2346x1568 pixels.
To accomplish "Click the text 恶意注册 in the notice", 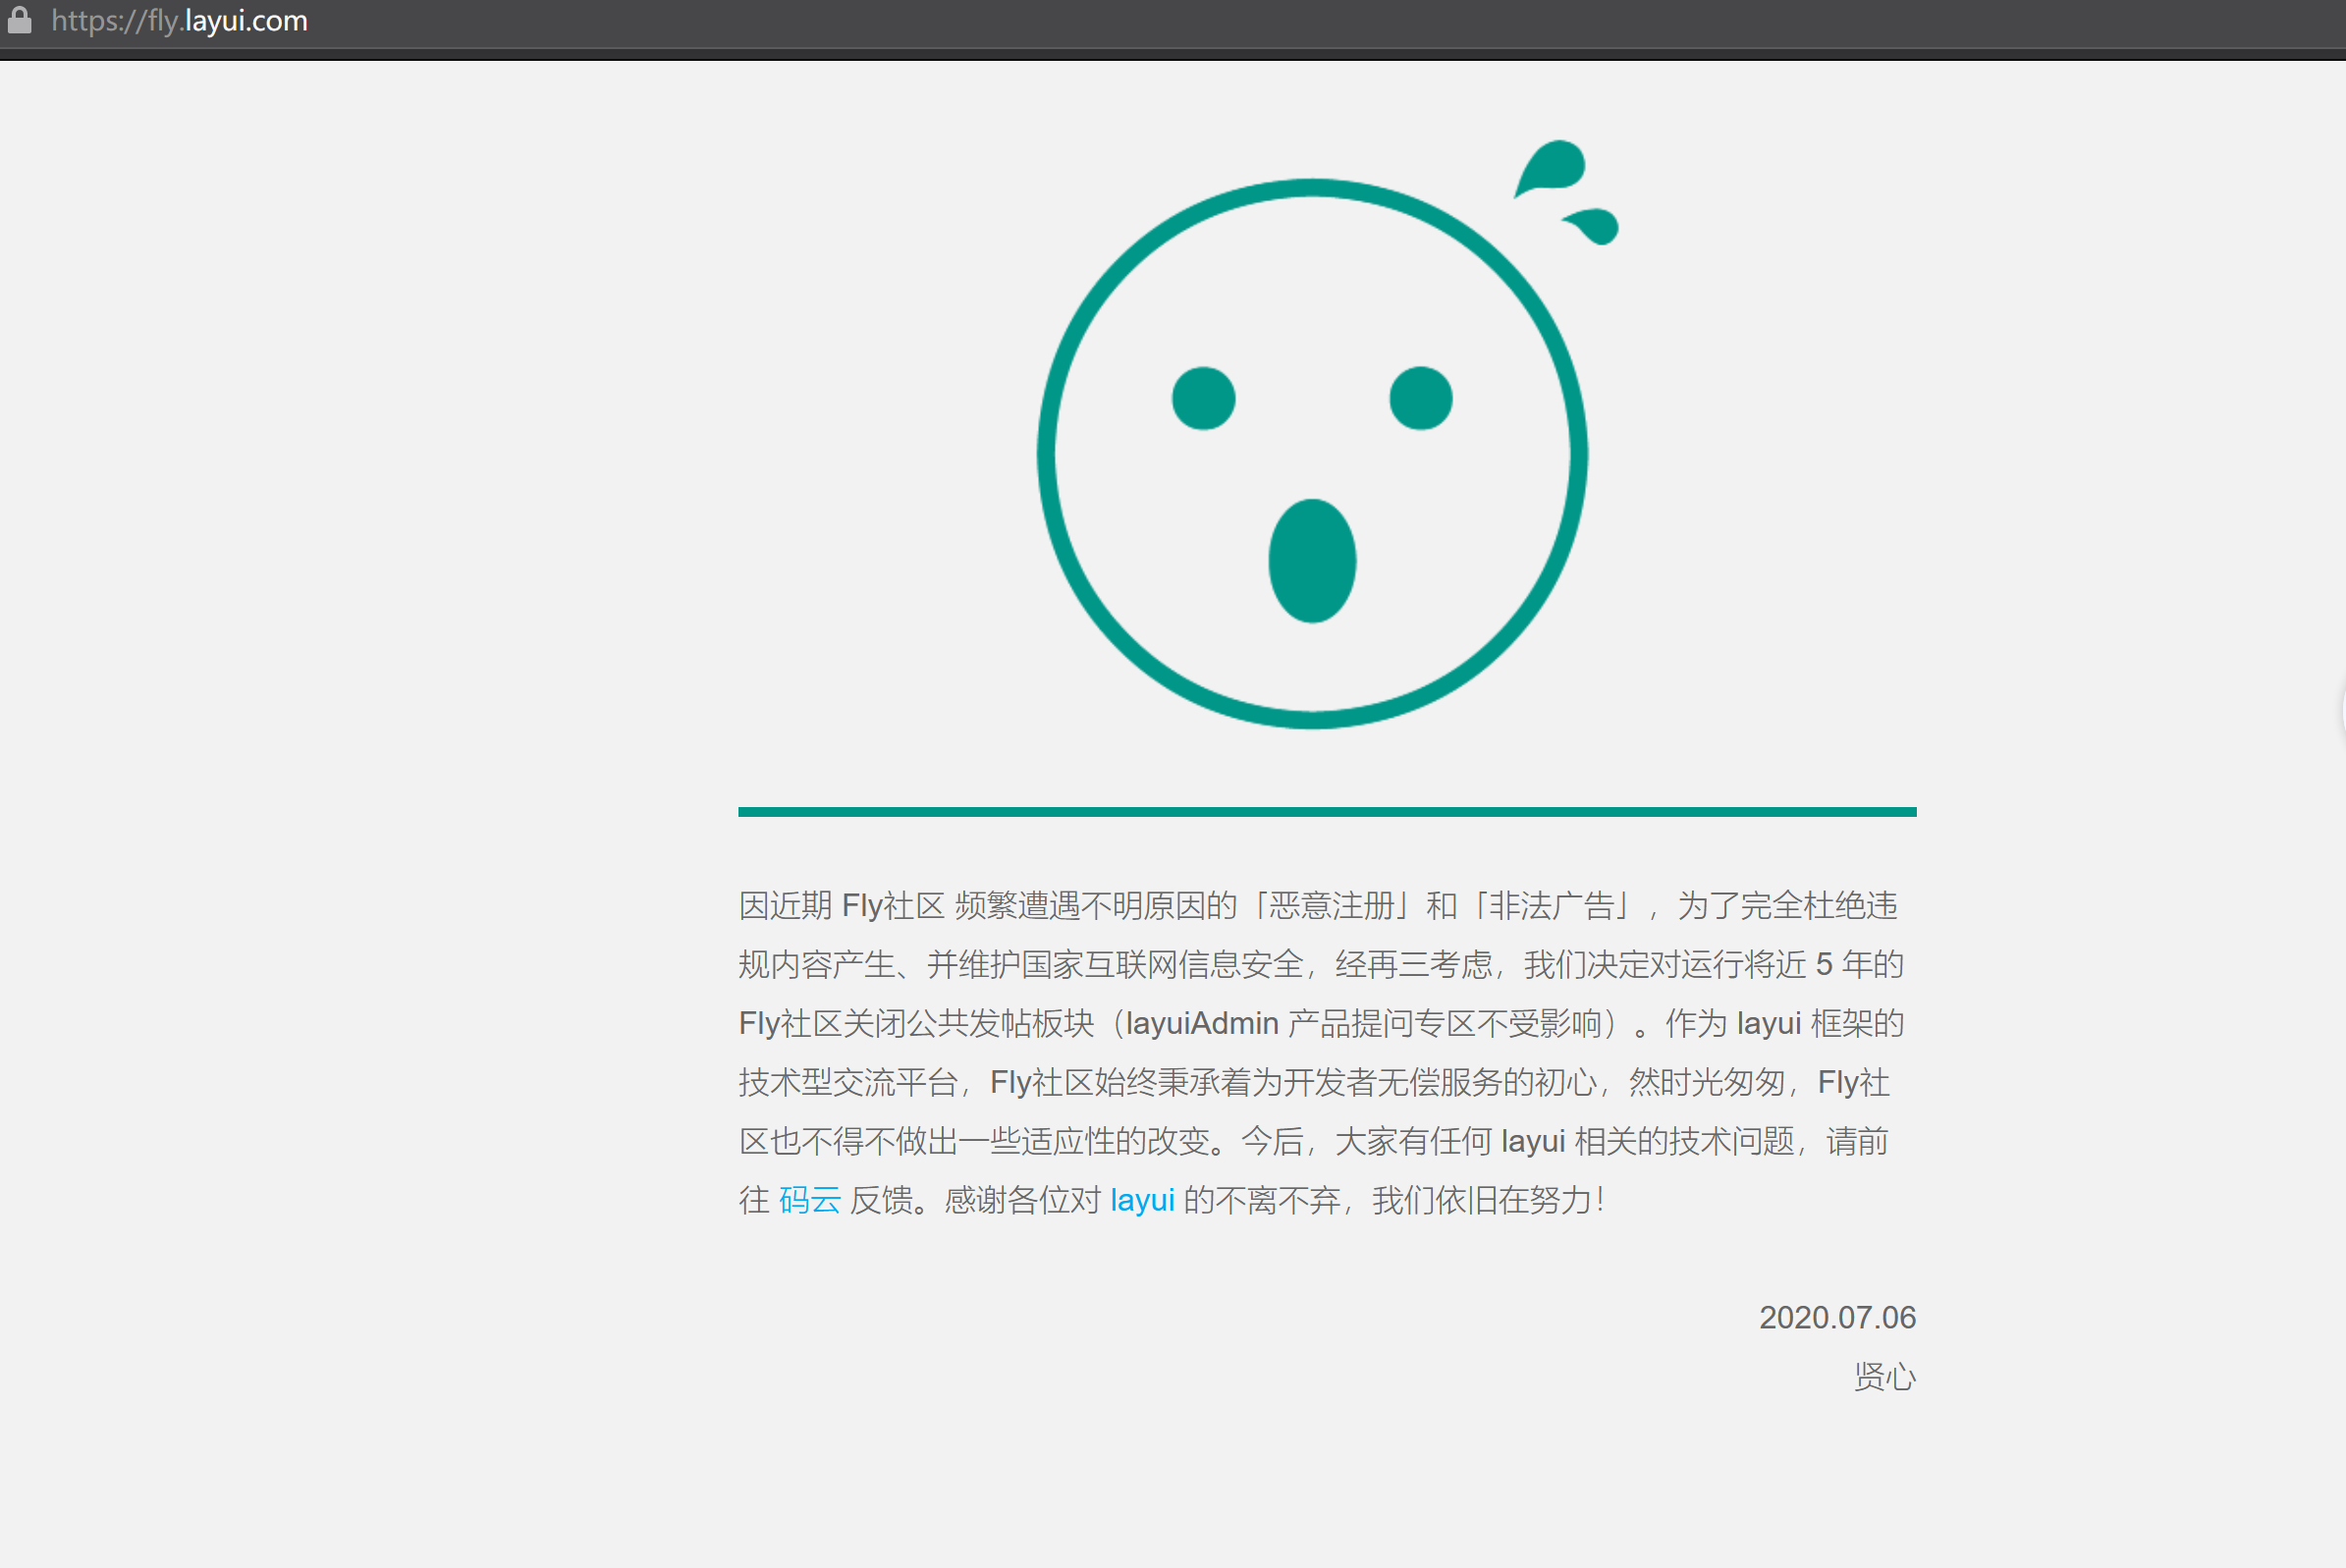I will tap(1332, 906).
